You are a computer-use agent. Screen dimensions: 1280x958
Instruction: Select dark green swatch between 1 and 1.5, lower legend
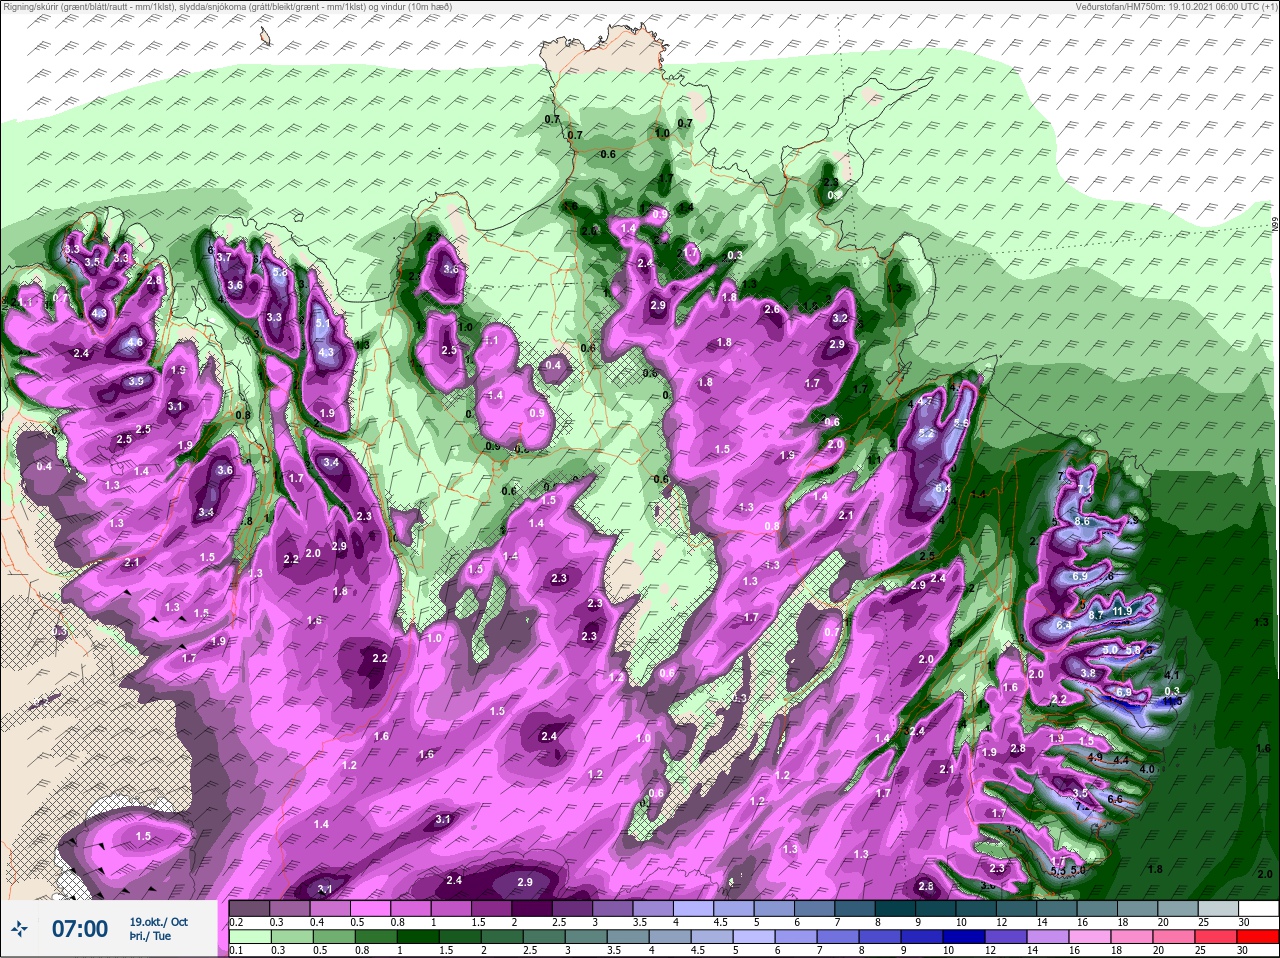418,939
